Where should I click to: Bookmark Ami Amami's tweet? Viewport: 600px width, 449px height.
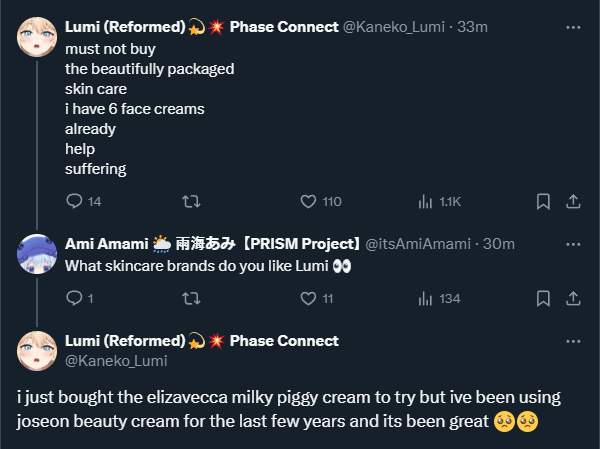click(x=543, y=298)
